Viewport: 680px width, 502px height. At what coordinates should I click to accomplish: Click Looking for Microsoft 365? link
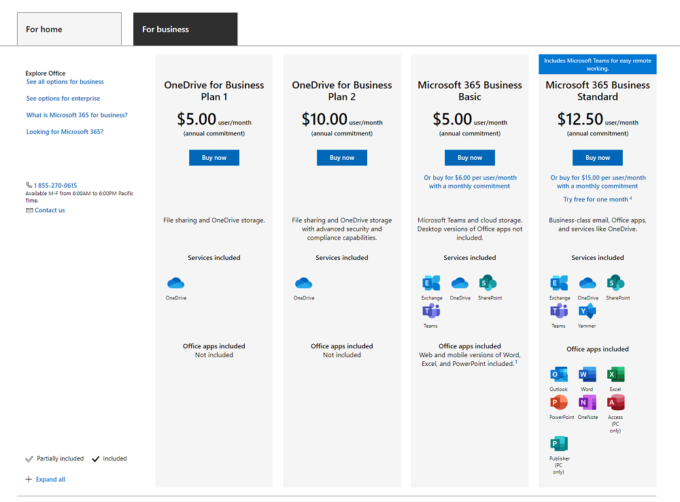coord(65,132)
